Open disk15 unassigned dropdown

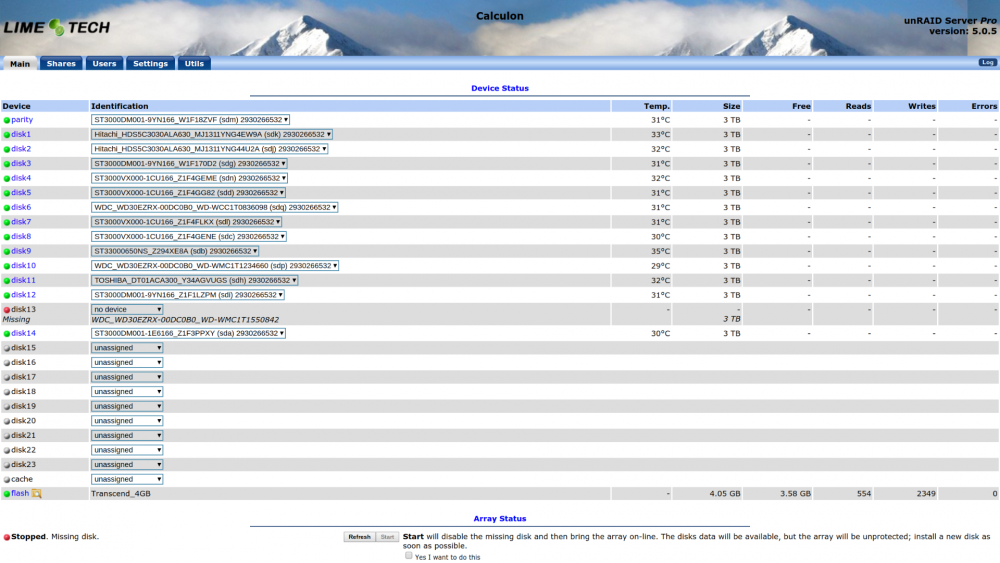click(x=127, y=348)
